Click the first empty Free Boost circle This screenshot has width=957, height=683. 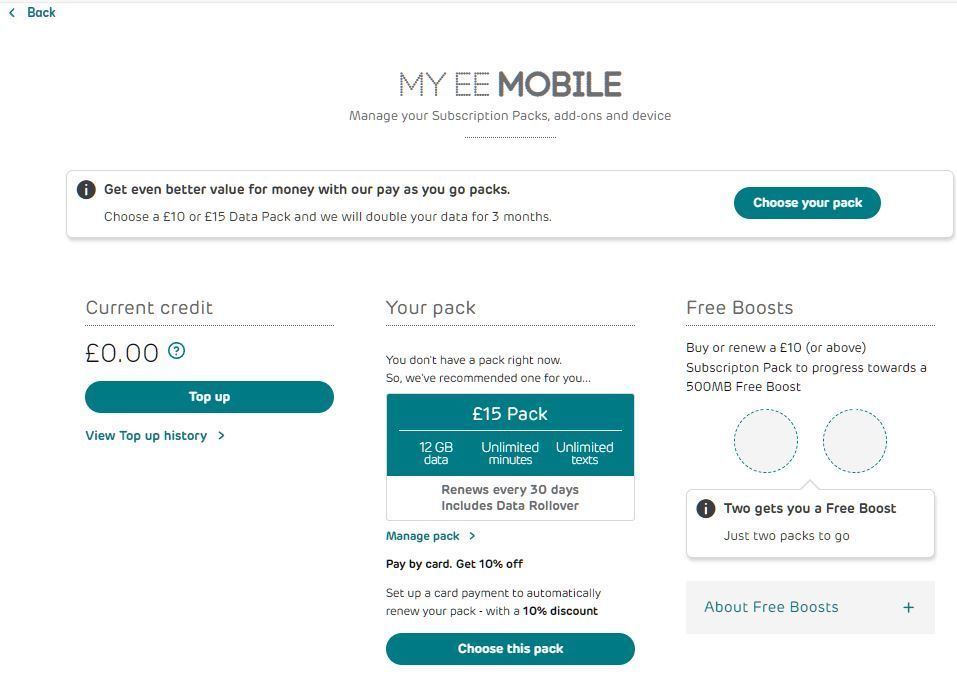coord(765,441)
